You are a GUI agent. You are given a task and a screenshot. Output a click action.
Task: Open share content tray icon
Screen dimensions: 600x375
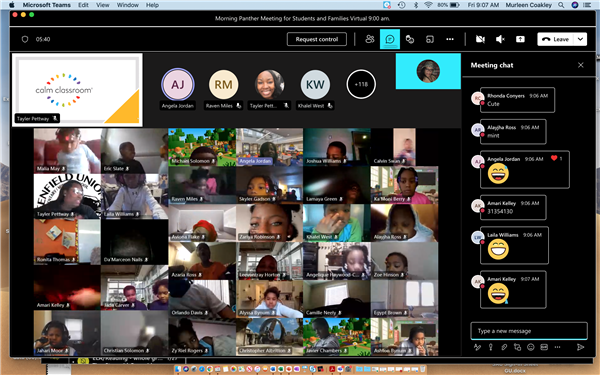click(x=520, y=39)
